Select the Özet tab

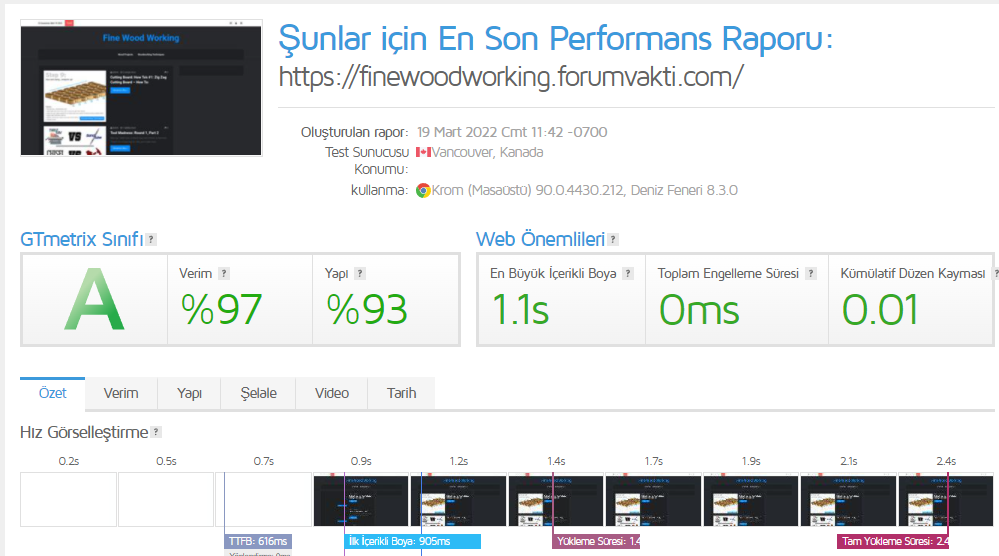52,393
